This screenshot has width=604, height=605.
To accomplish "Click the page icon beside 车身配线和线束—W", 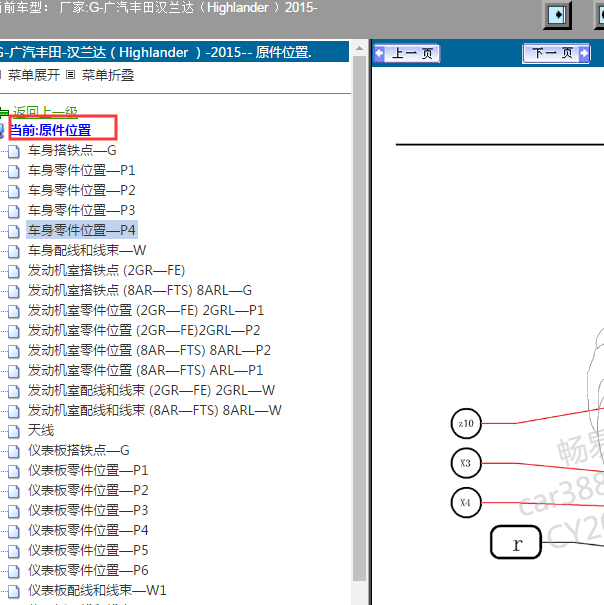I will [14, 251].
